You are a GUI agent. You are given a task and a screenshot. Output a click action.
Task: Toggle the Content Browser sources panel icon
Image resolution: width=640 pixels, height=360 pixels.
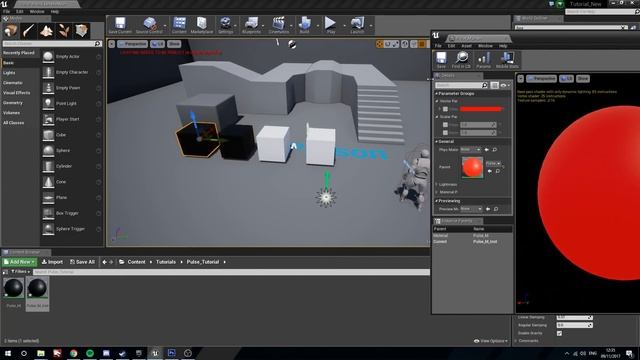5,272
